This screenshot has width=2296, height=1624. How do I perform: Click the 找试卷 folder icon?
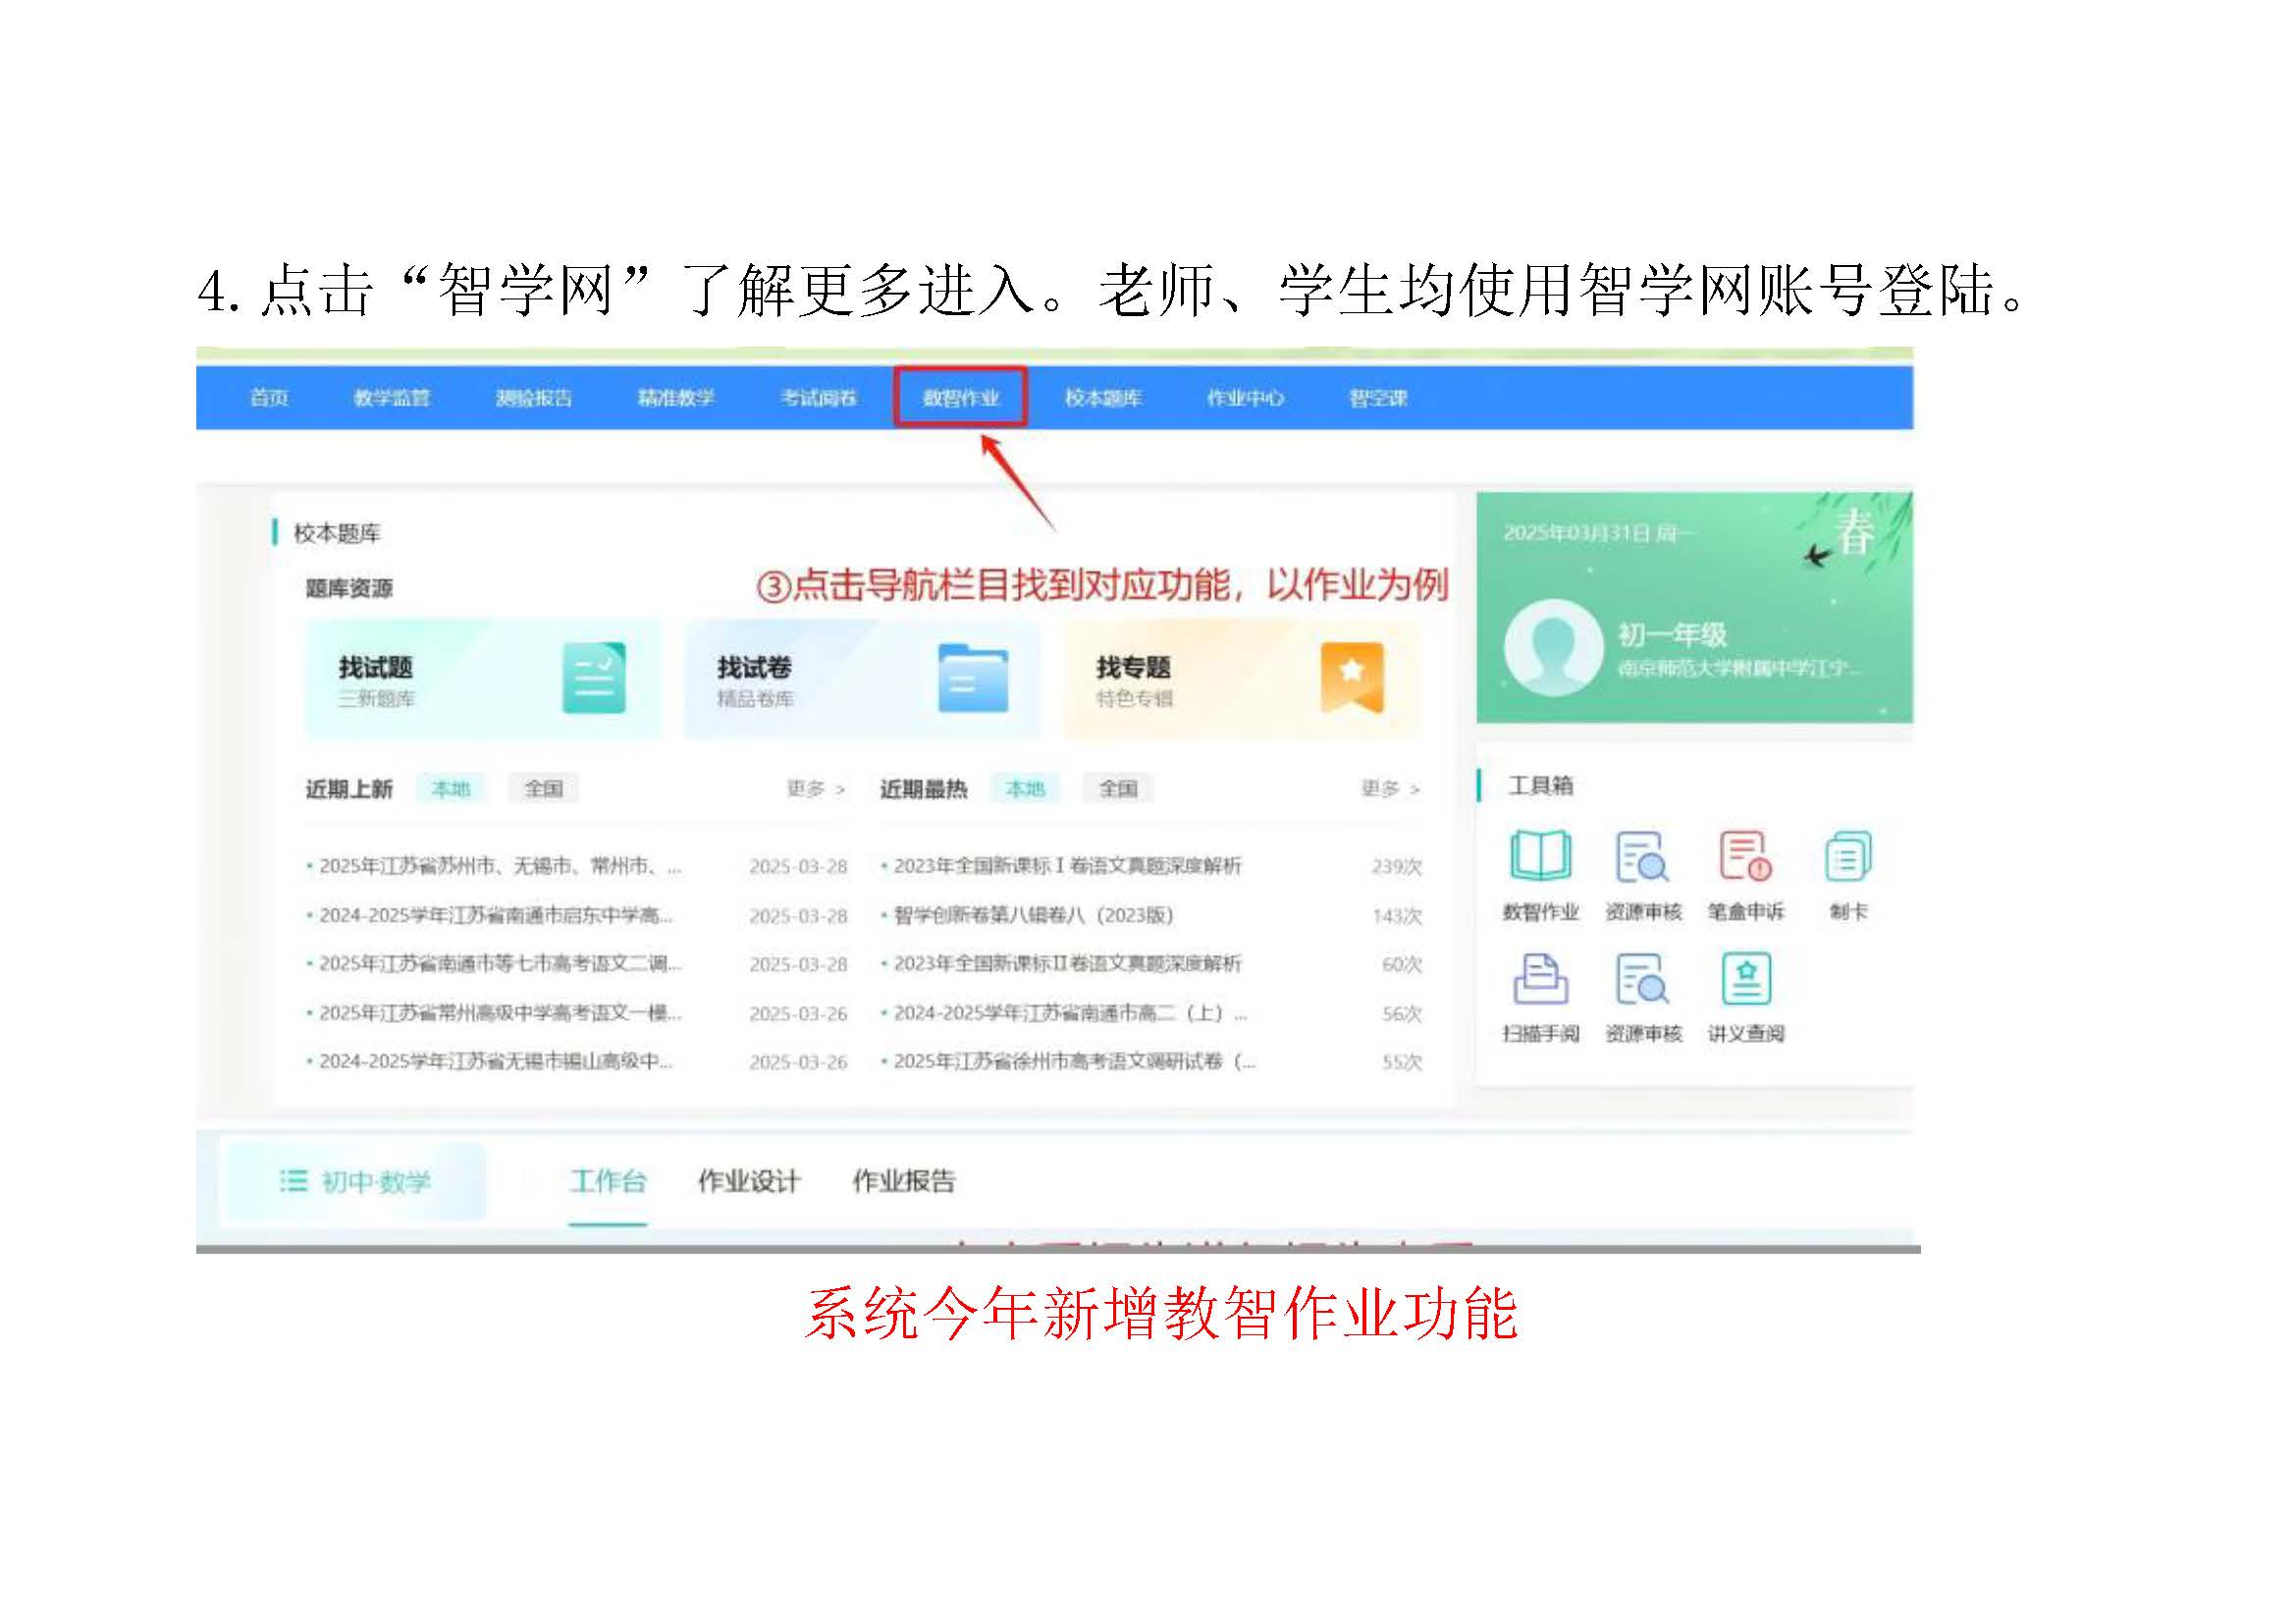[972, 678]
